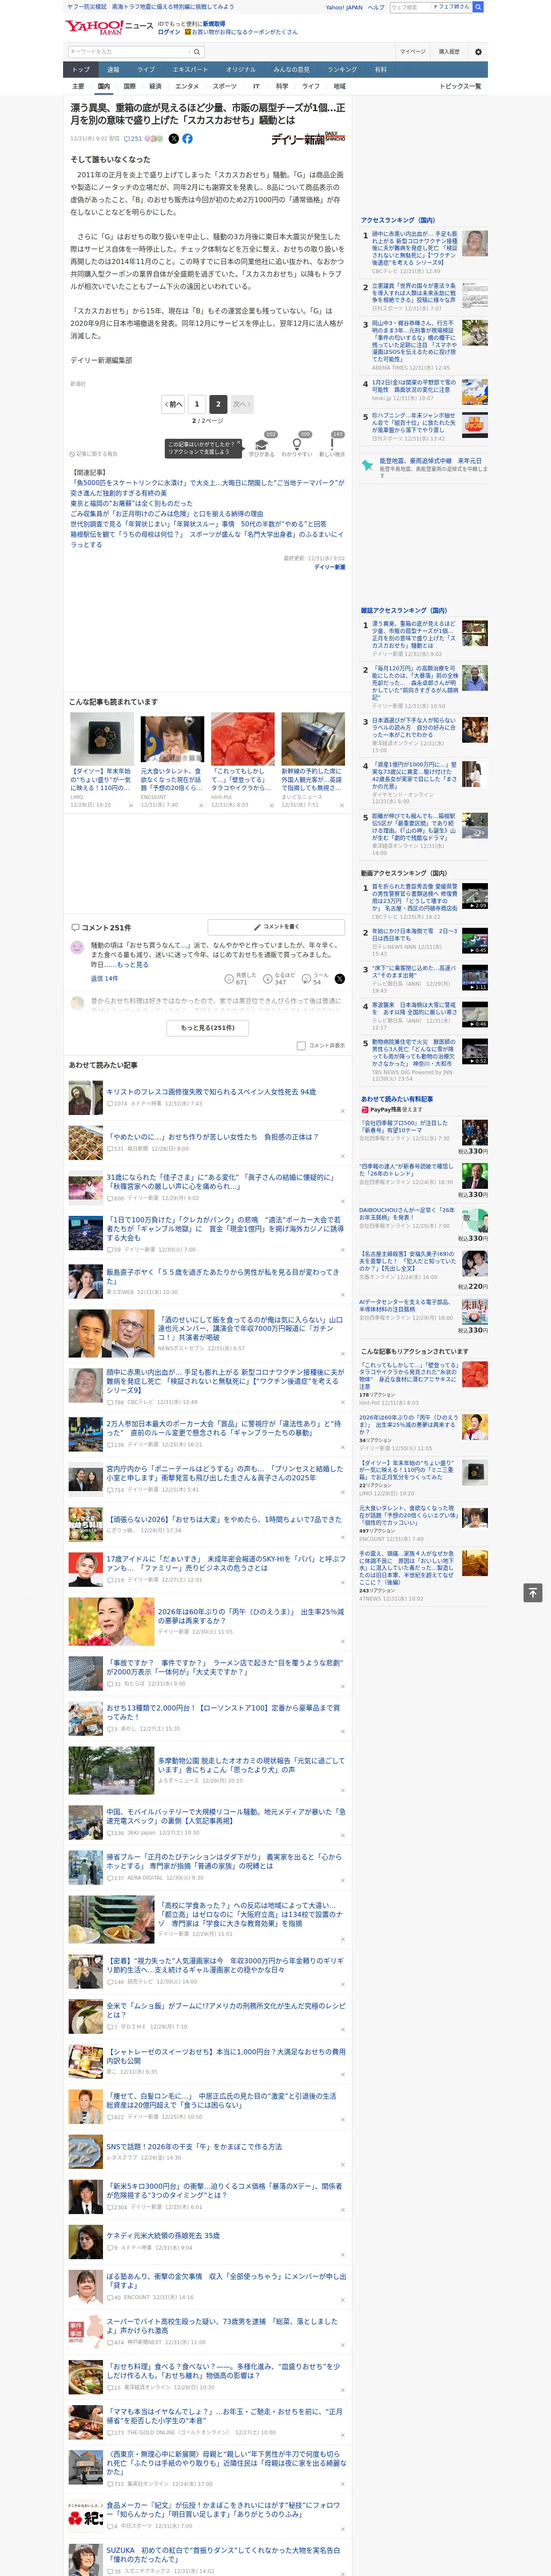
Task: Open the 新幹線の予約 article thumbnail
Action: click(313, 739)
